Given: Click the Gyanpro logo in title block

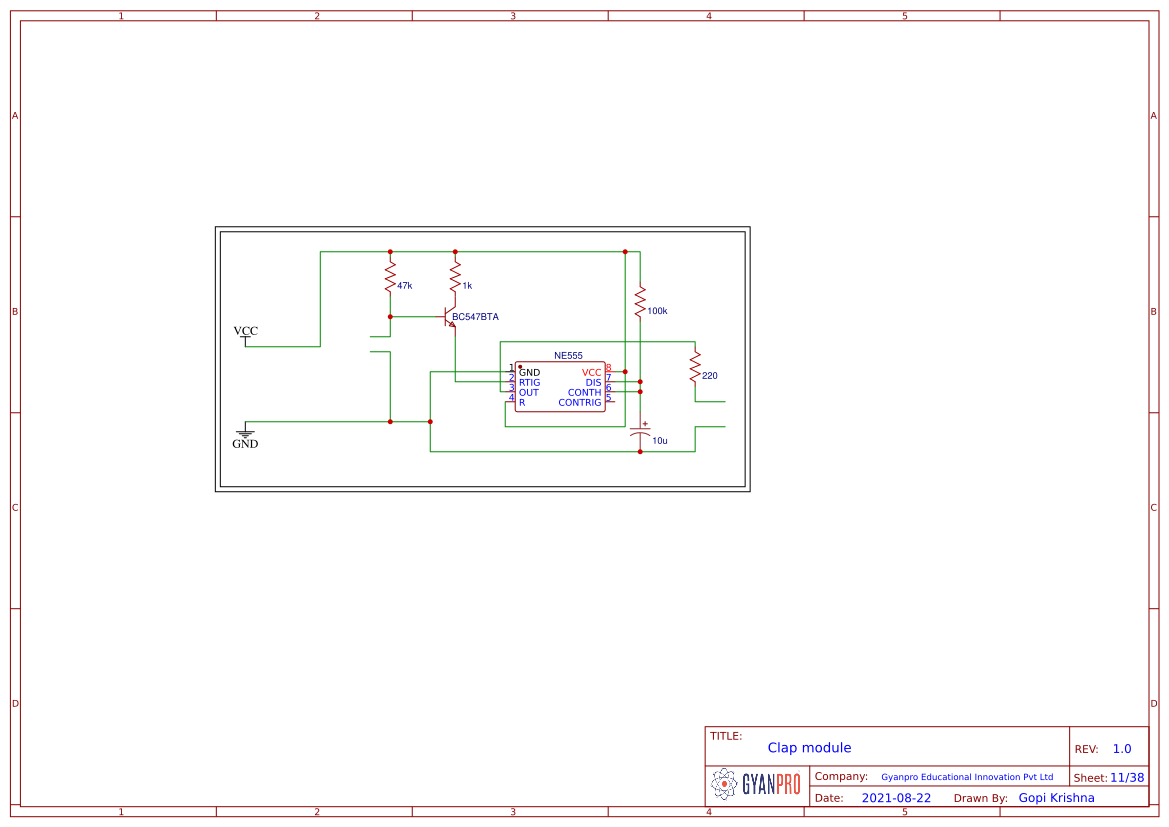Looking at the screenshot, I should point(756,785).
